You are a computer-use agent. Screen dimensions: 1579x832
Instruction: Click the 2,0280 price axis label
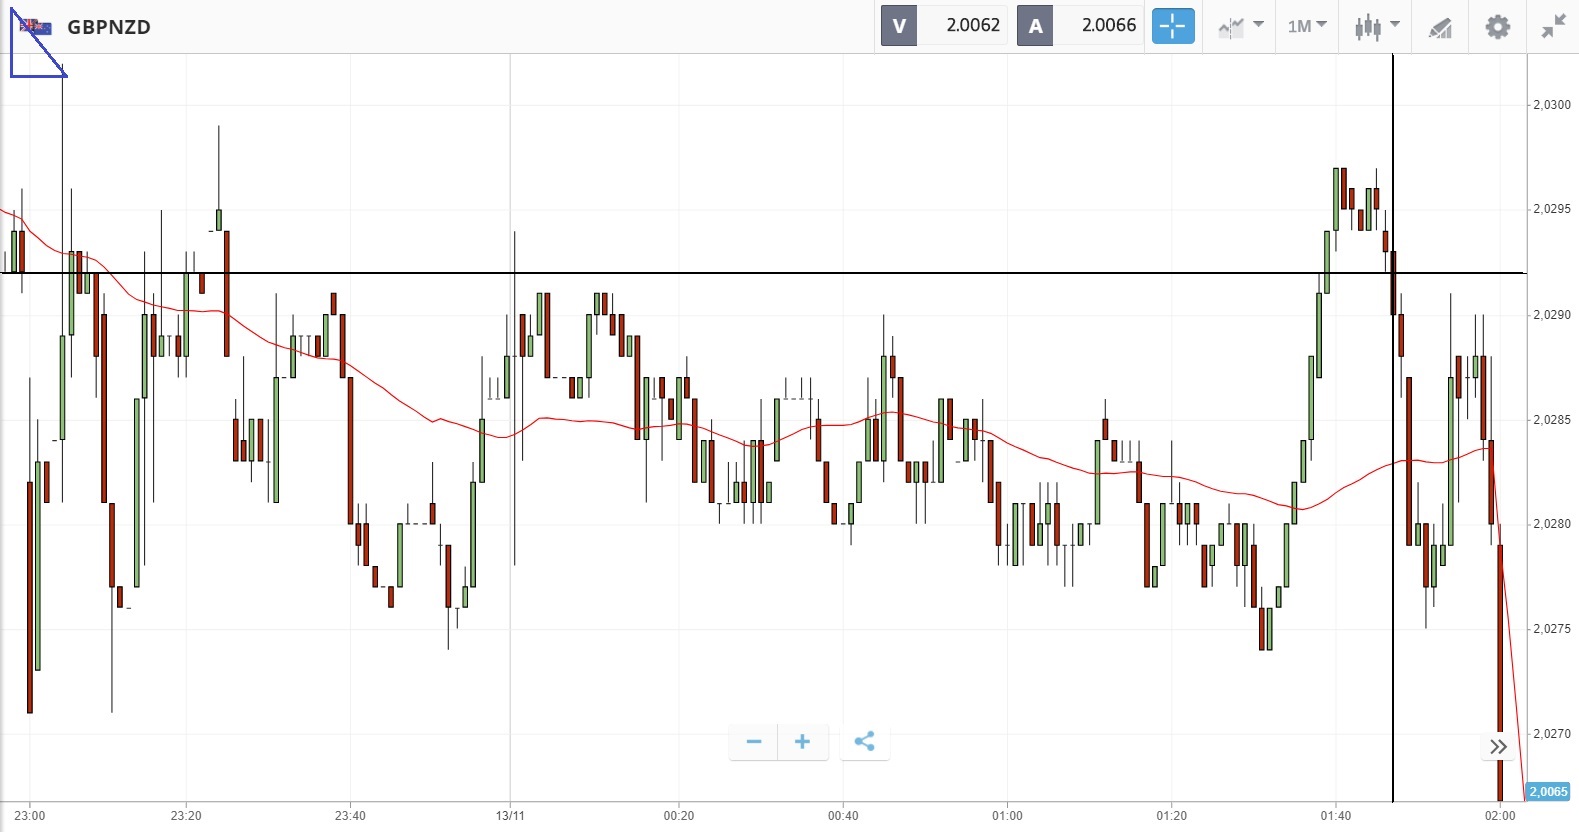(1552, 524)
